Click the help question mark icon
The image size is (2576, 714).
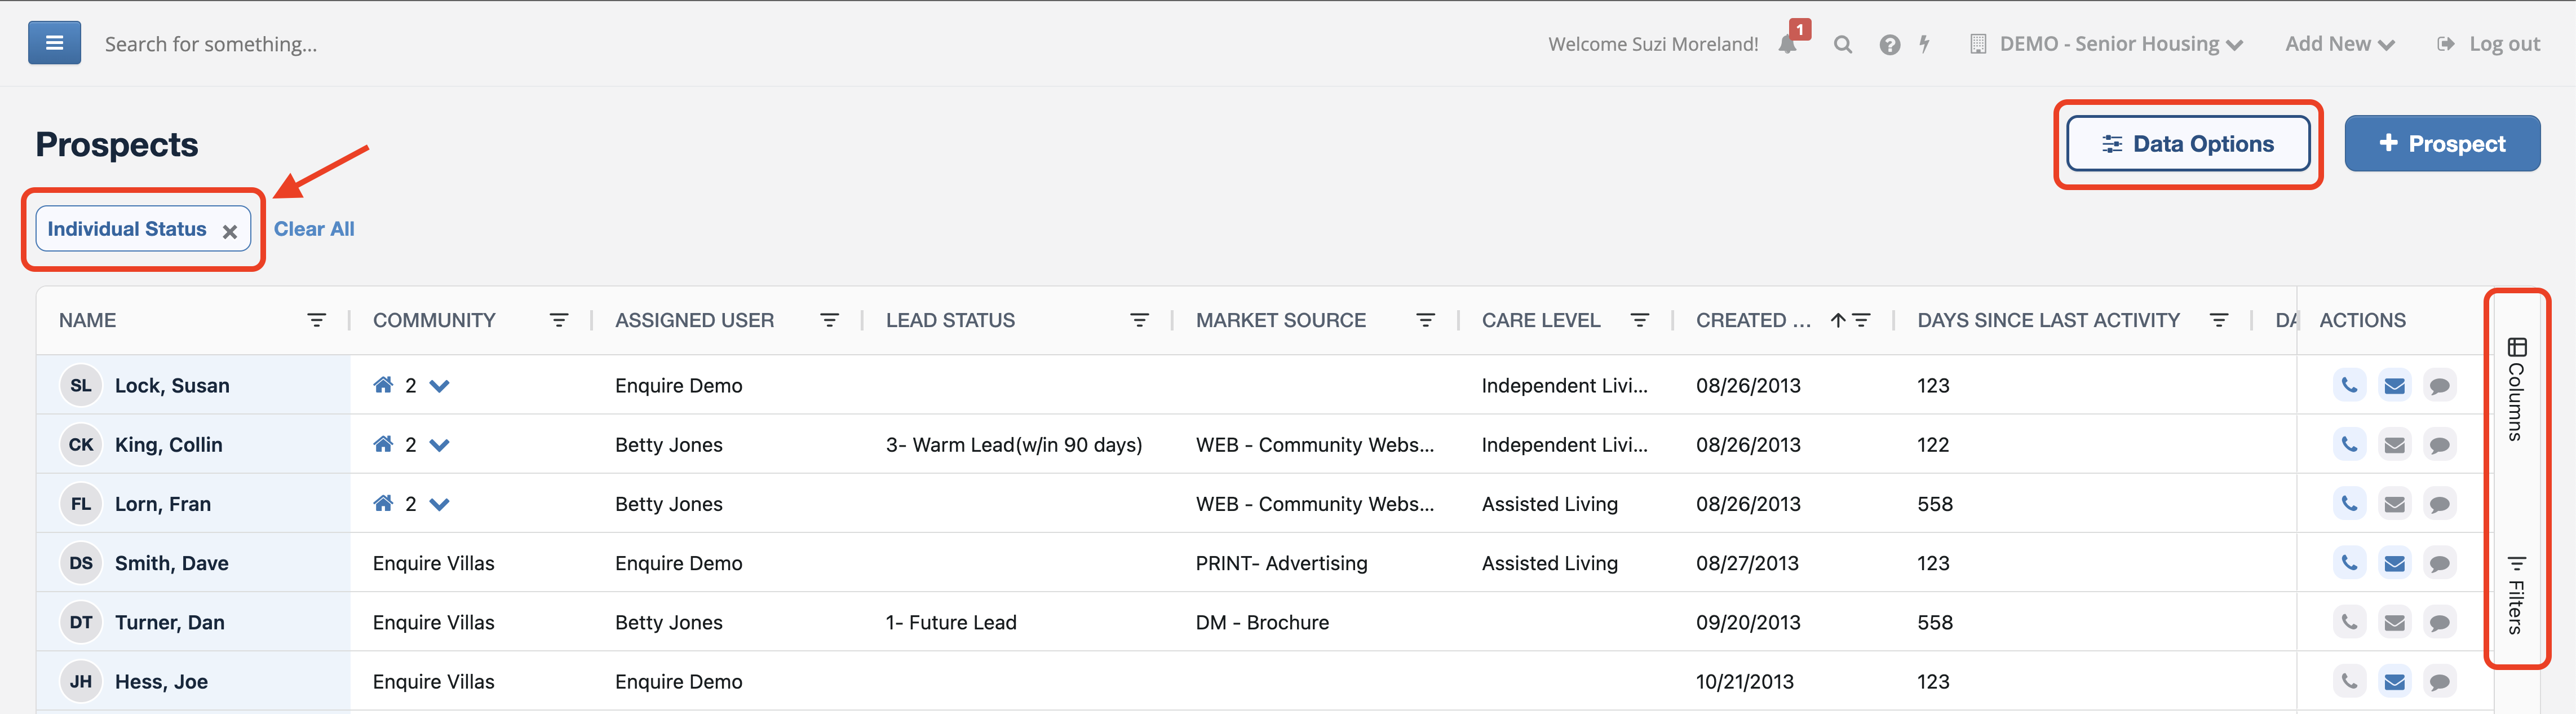click(1889, 45)
